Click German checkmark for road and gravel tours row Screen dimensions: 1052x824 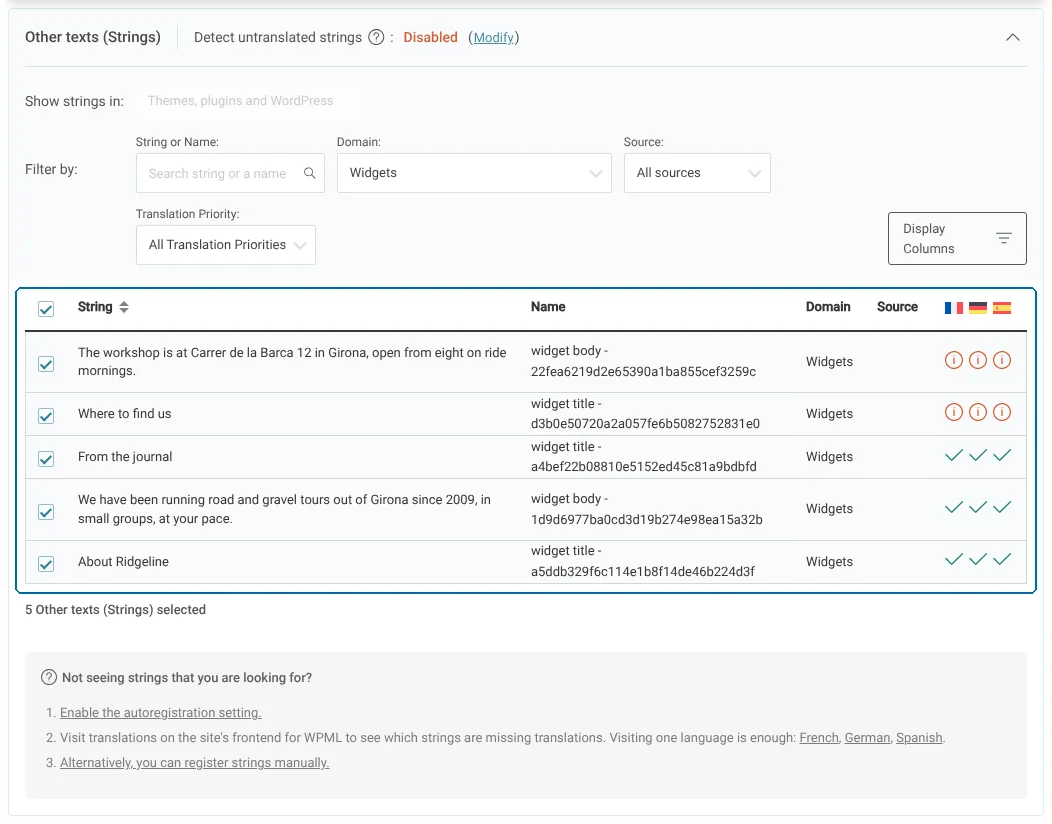[x=978, y=507]
